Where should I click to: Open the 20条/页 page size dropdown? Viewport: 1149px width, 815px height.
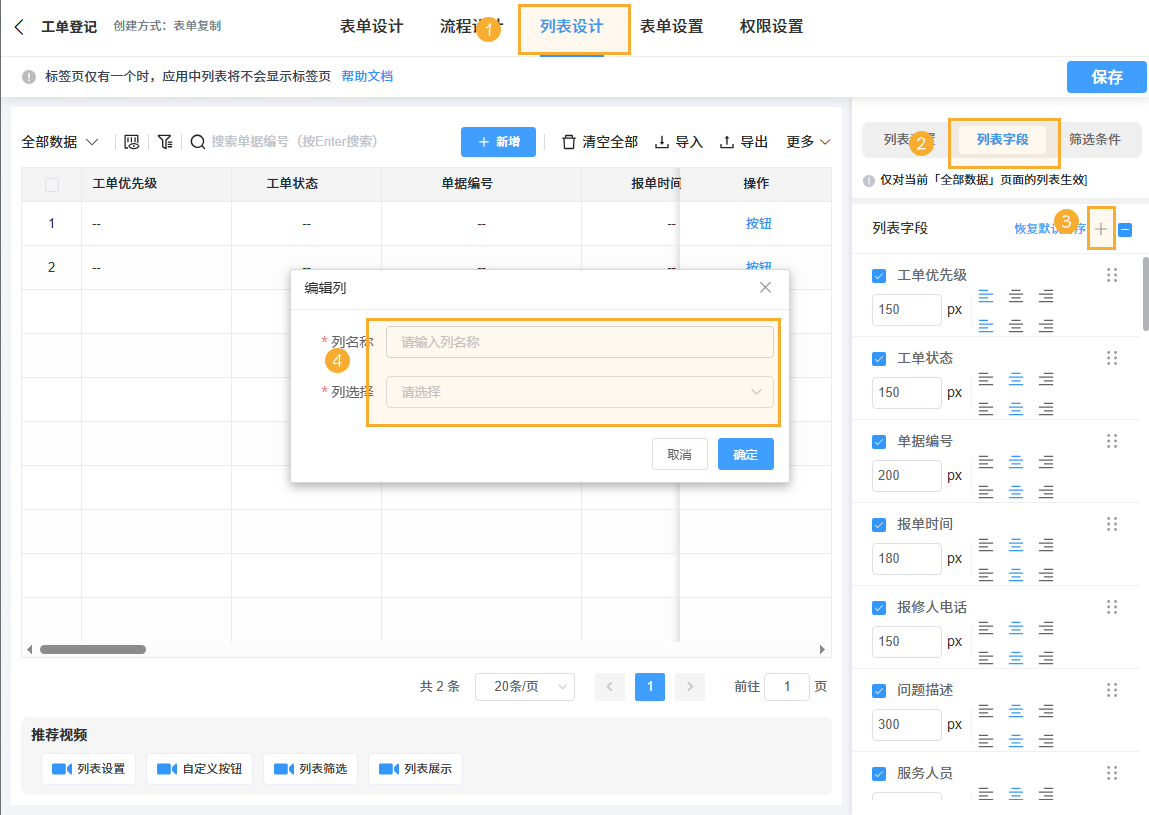(524, 687)
